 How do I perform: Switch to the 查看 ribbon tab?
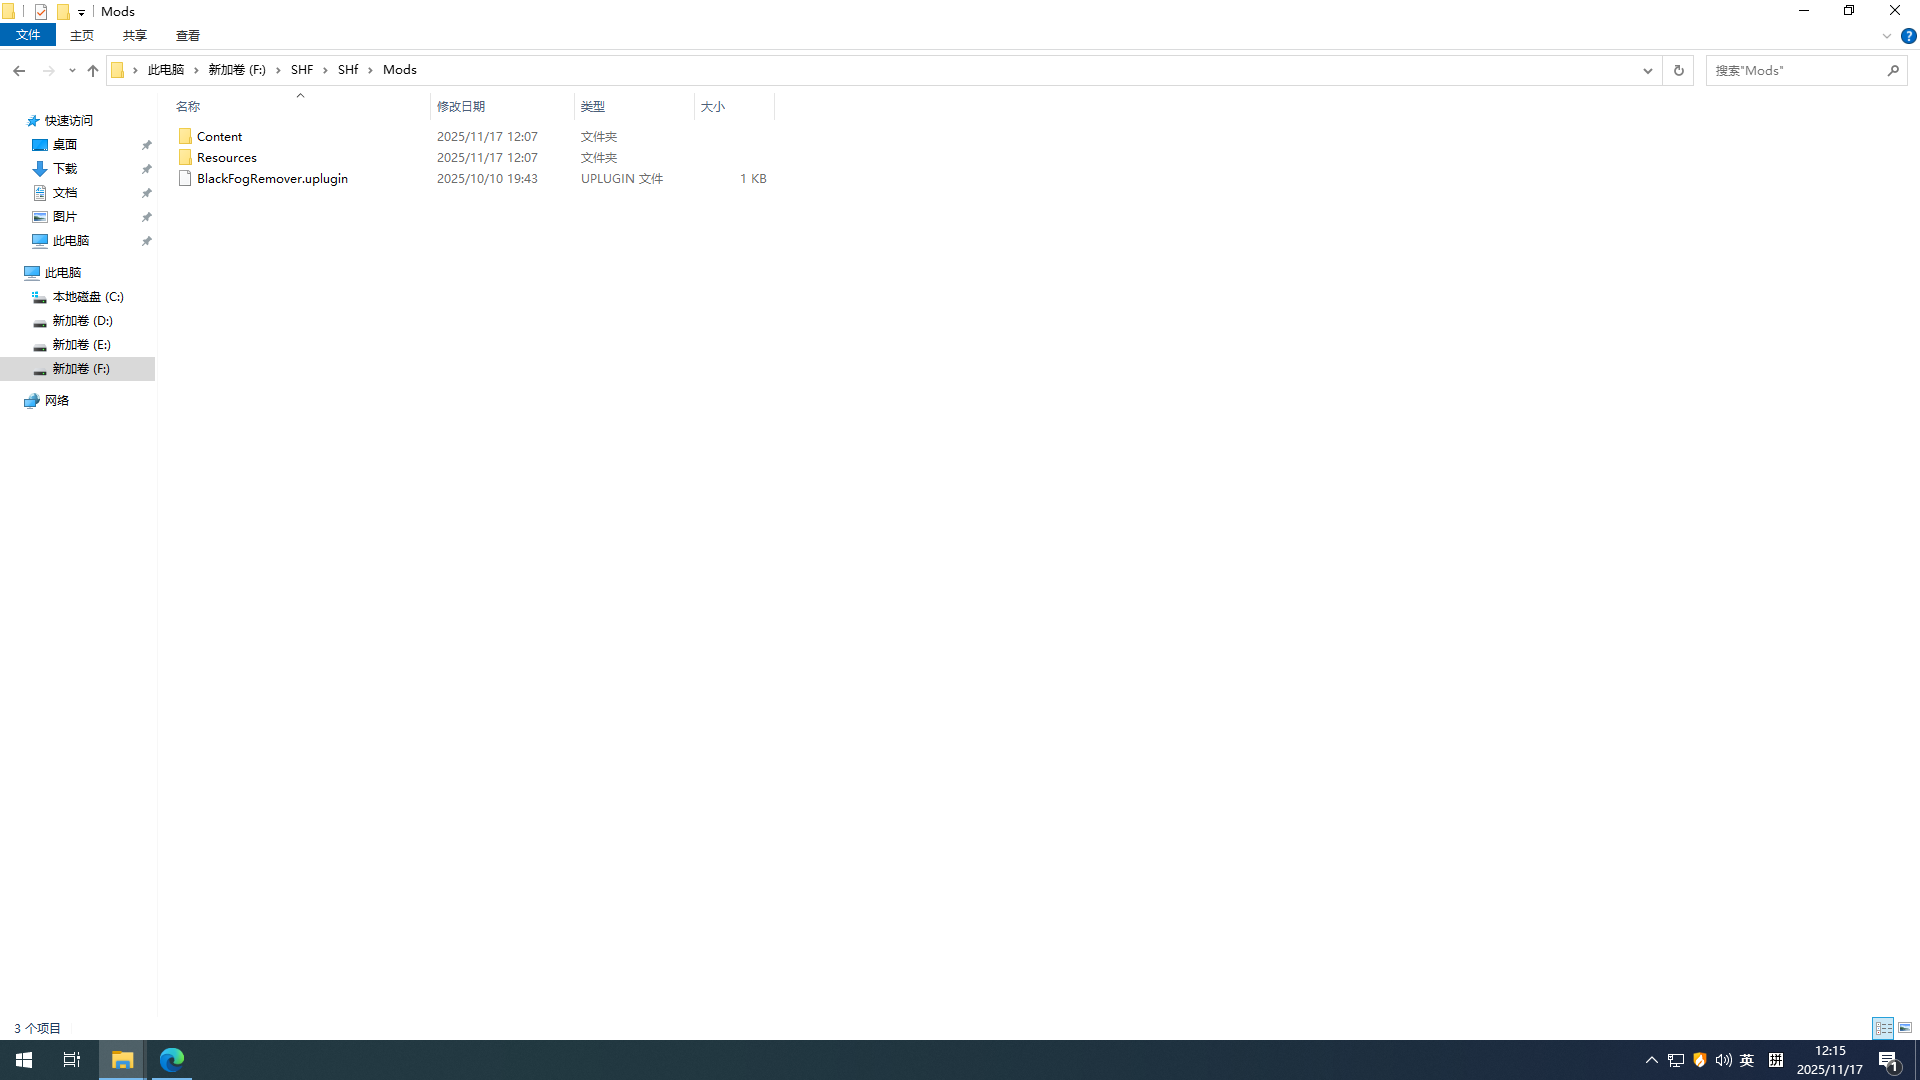[187, 35]
